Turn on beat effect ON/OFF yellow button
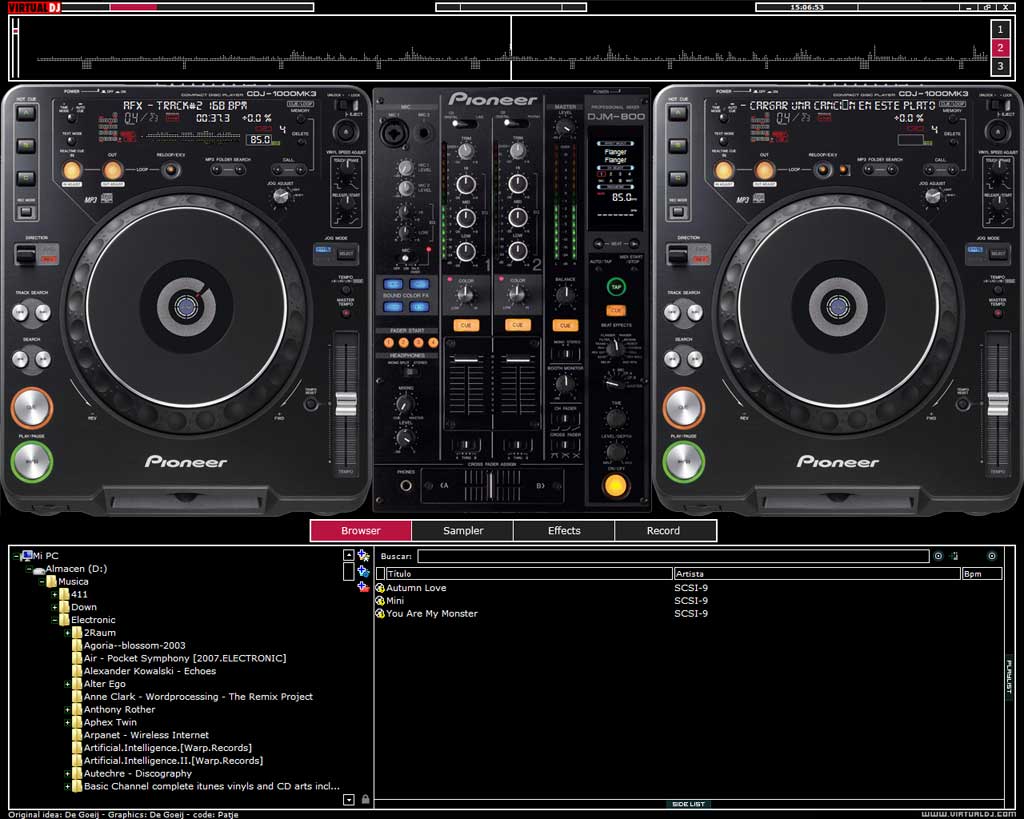Image resolution: width=1024 pixels, height=819 pixels. [x=615, y=485]
